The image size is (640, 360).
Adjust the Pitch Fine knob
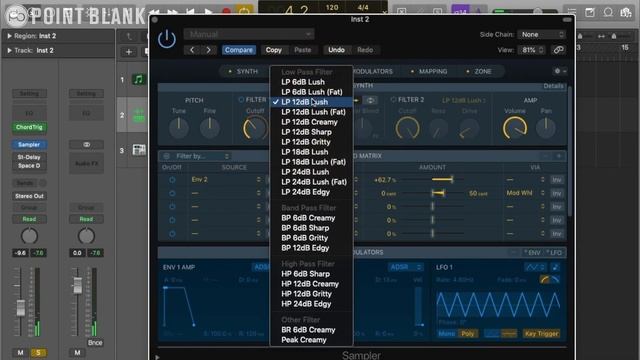coord(209,128)
